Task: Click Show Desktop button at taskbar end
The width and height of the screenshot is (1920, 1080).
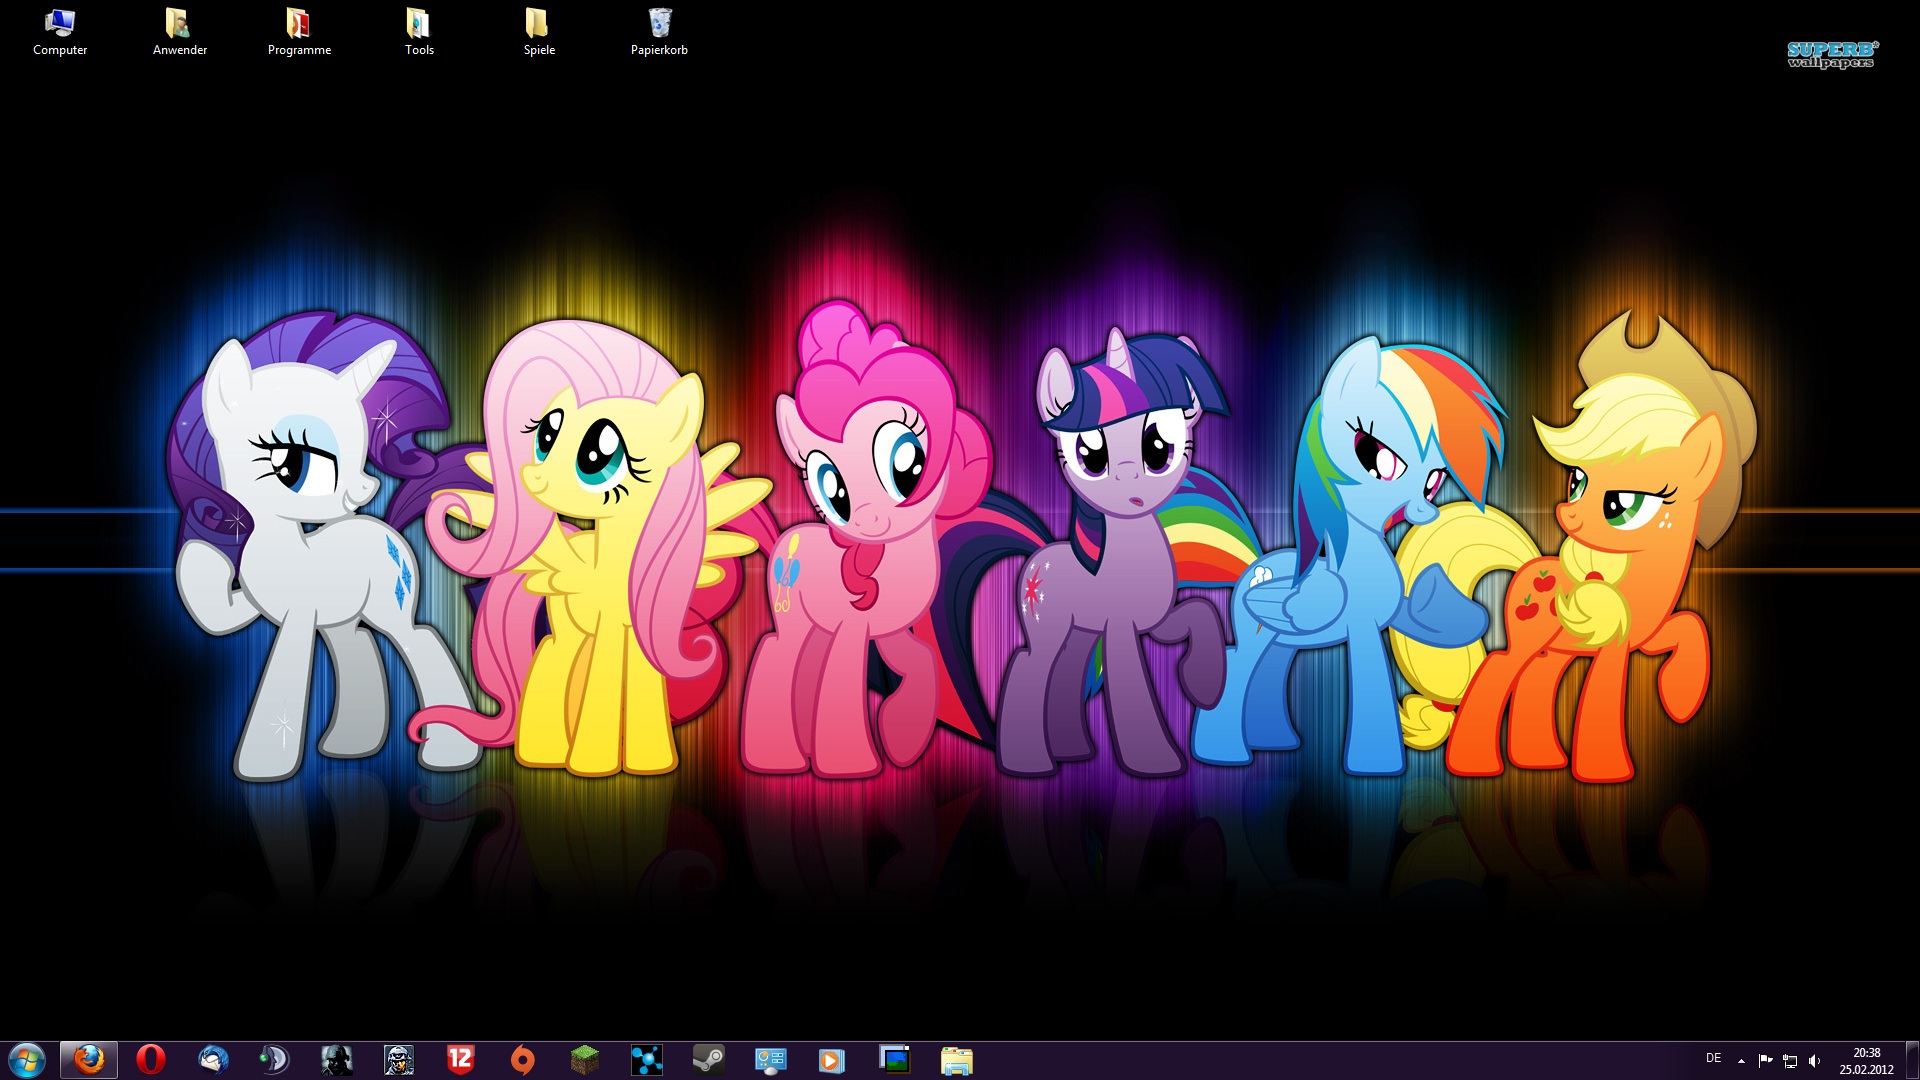Action: [x=1912, y=1060]
